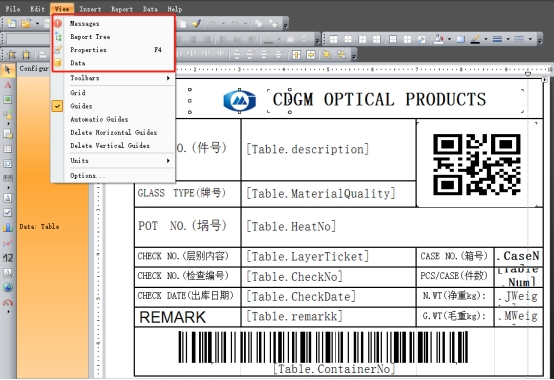Open the Help menu
Image resolution: width=554 pixels, height=380 pixels.
[x=175, y=9]
